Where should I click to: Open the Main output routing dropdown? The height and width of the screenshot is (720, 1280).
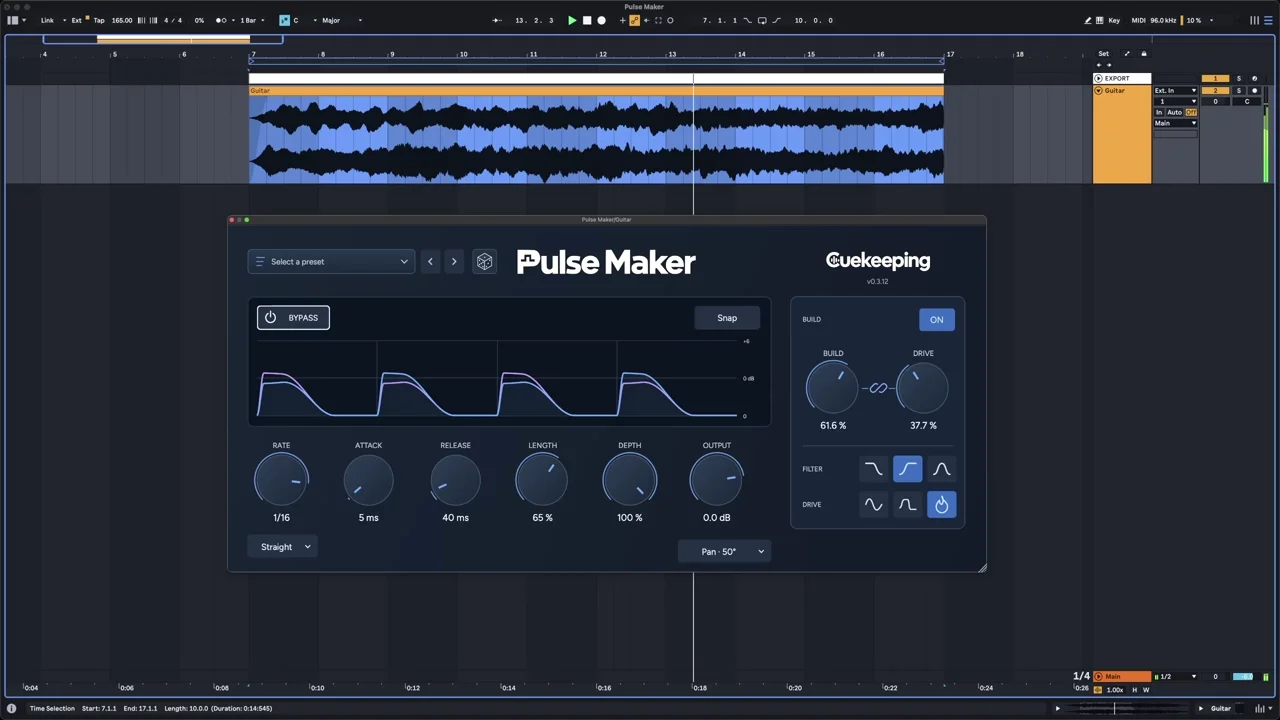coord(1175,123)
